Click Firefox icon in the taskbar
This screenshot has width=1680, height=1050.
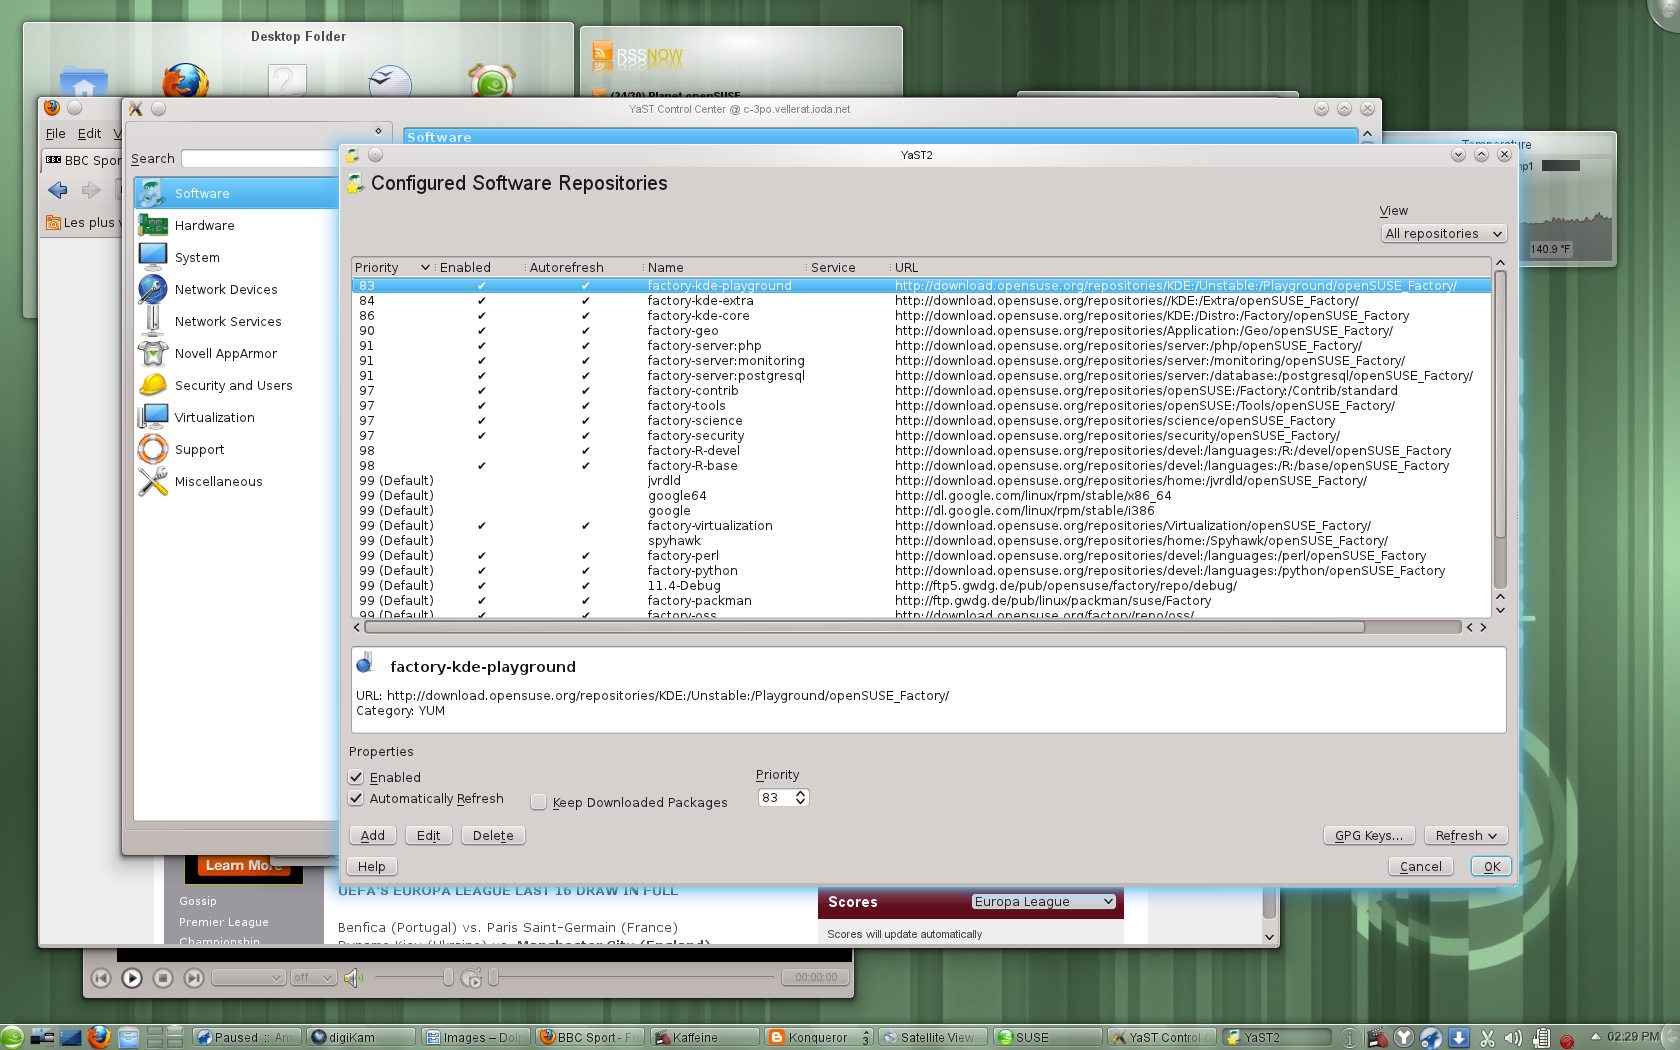(x=98, y=1037)
